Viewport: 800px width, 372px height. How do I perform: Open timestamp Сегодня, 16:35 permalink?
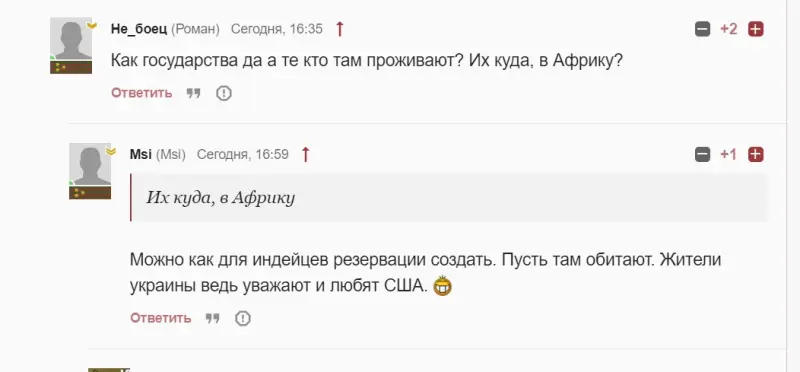pos(277,29)
